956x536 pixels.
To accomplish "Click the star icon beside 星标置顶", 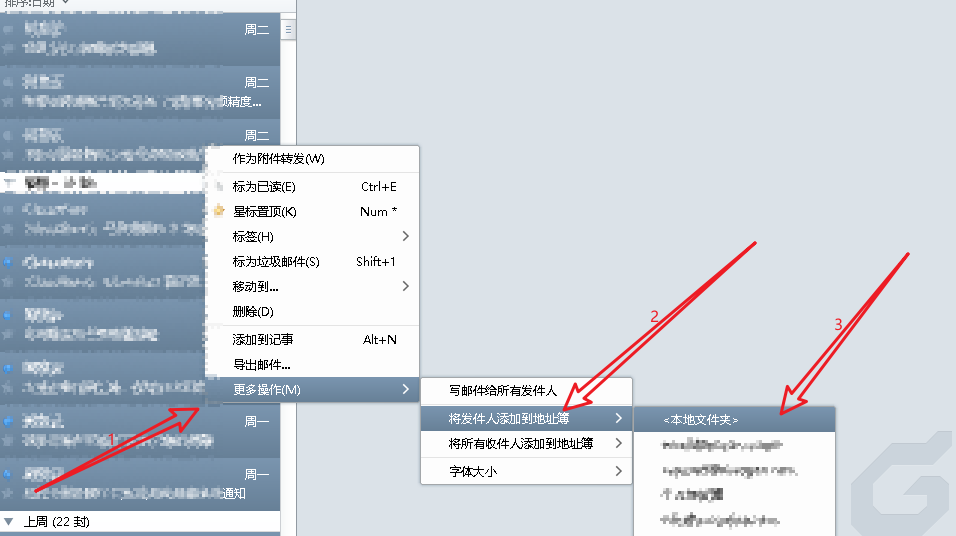I will coord(220,211).
